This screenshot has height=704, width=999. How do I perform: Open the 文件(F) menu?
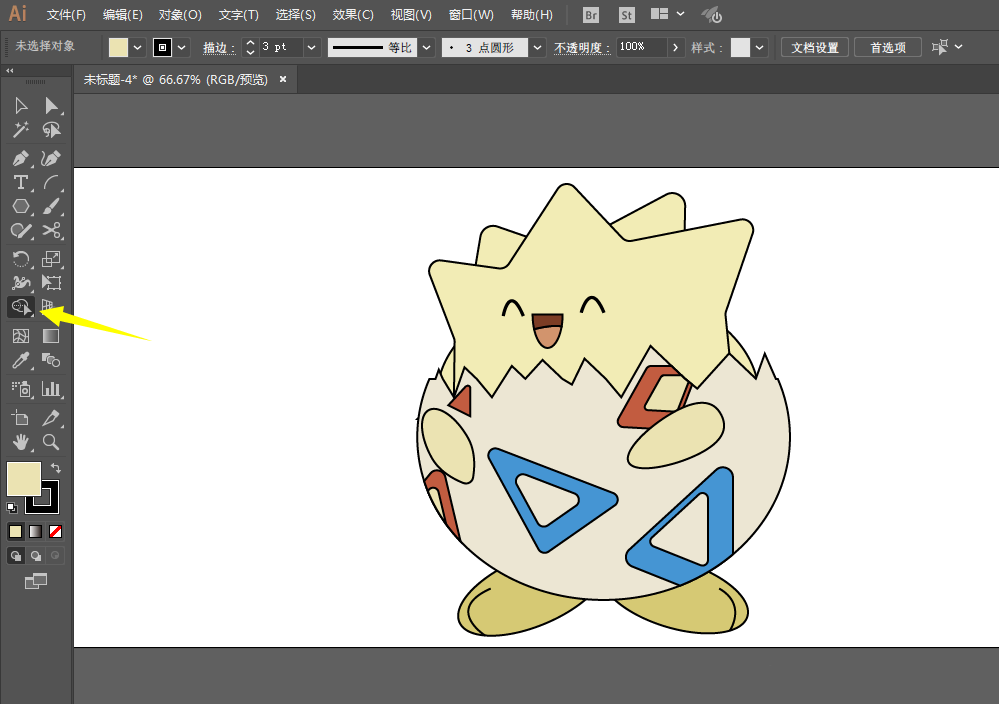(66, 15)
